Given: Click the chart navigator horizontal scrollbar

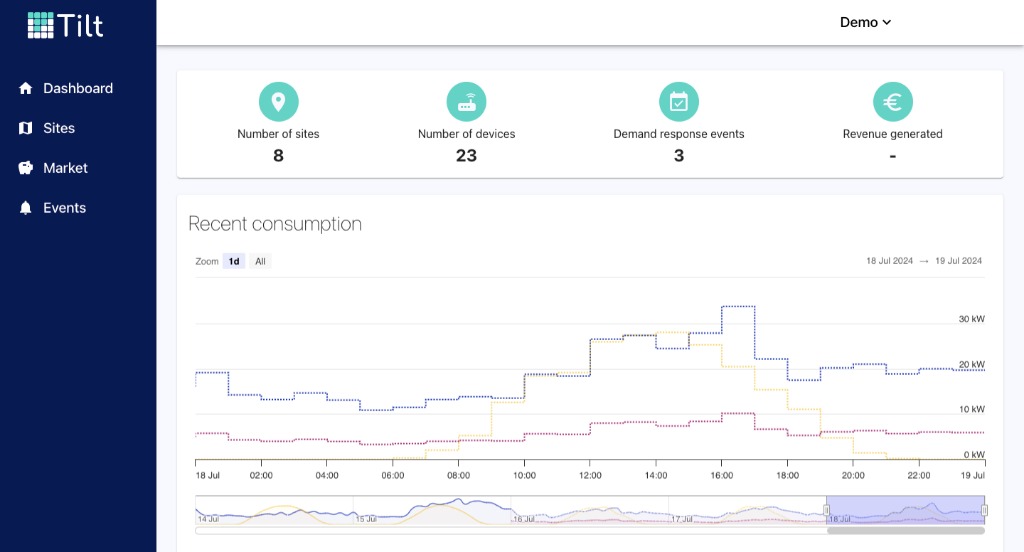Looking at the screenshot, I should pyautogui.click(x=906, y=530).
